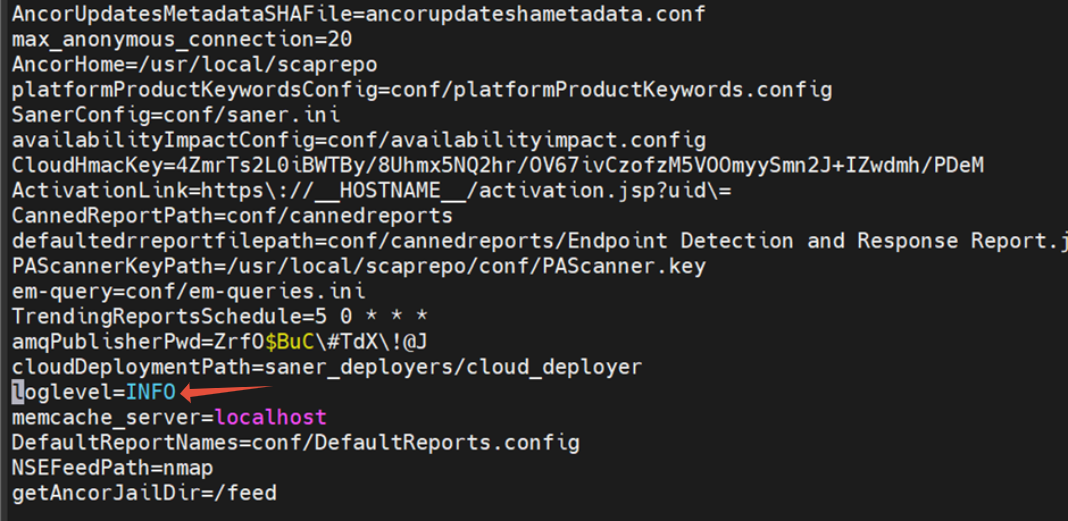Viewport: 1068px width, 521px height.
Task: Click the DefaultReportNames=conf/DefaultReports.config line
Action: click(x=296, y=443)
